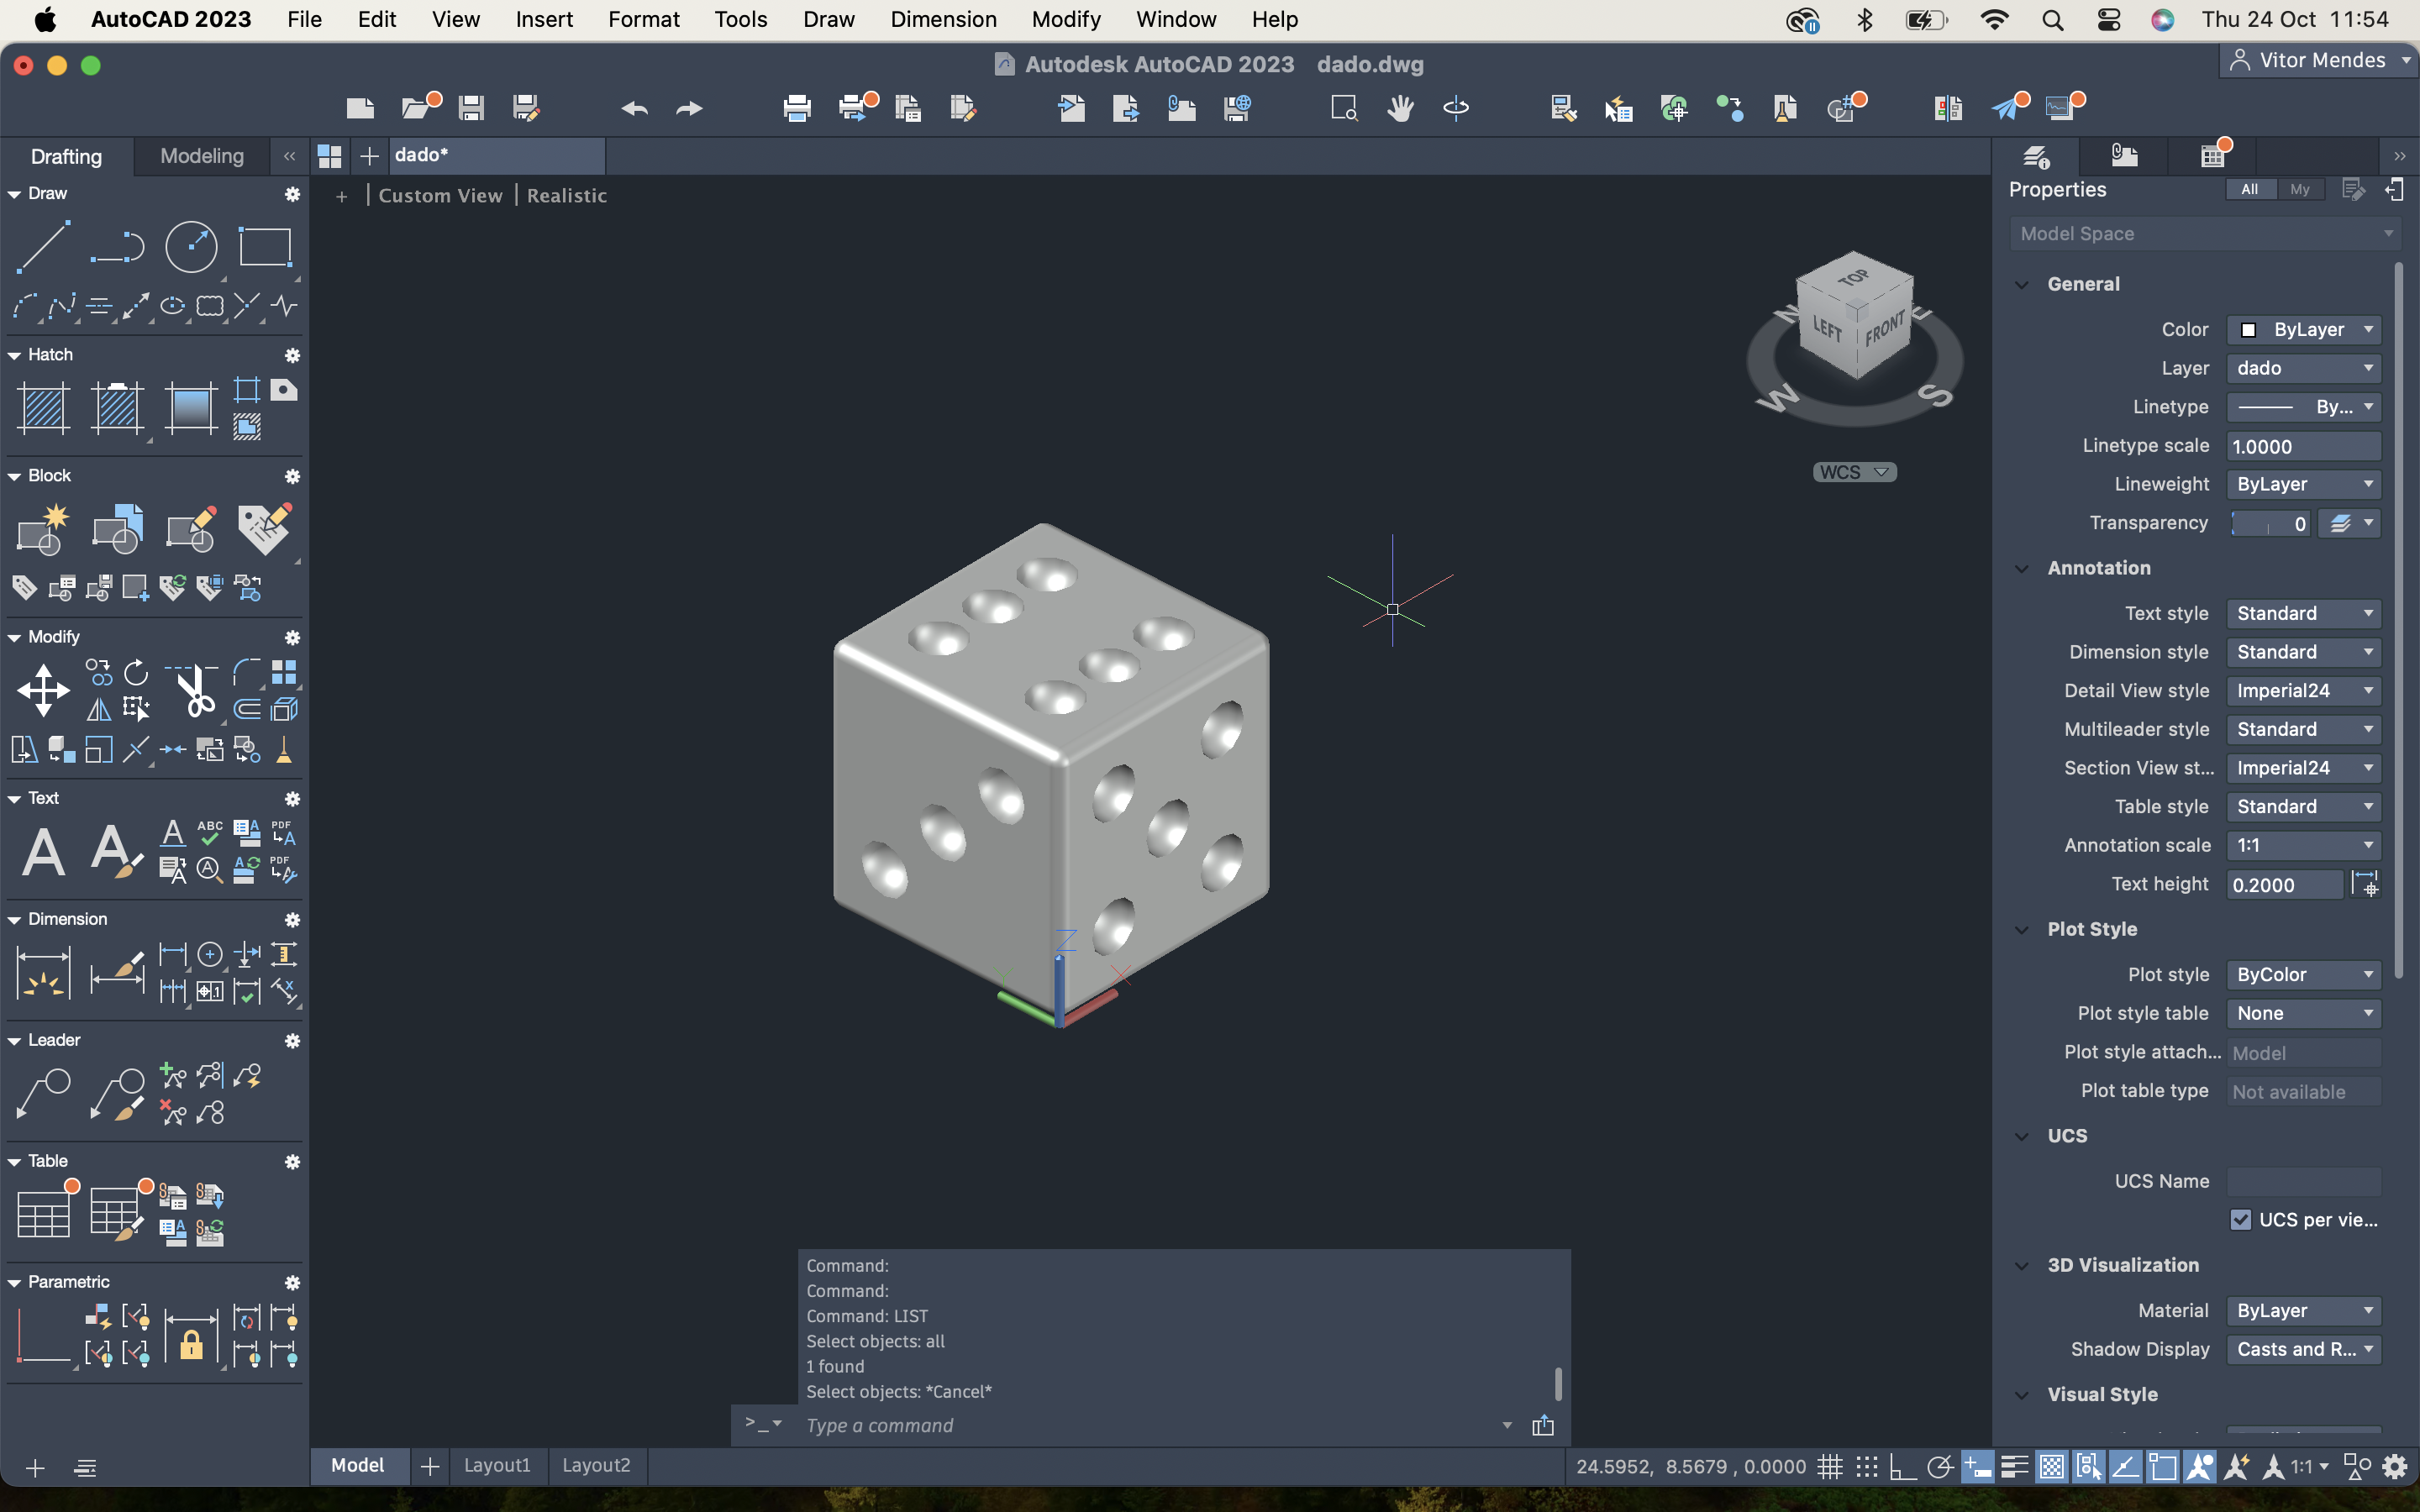Viewport: 2420px width, 1512px height.
Task: Open the Format menu
Action: point(643,19)
